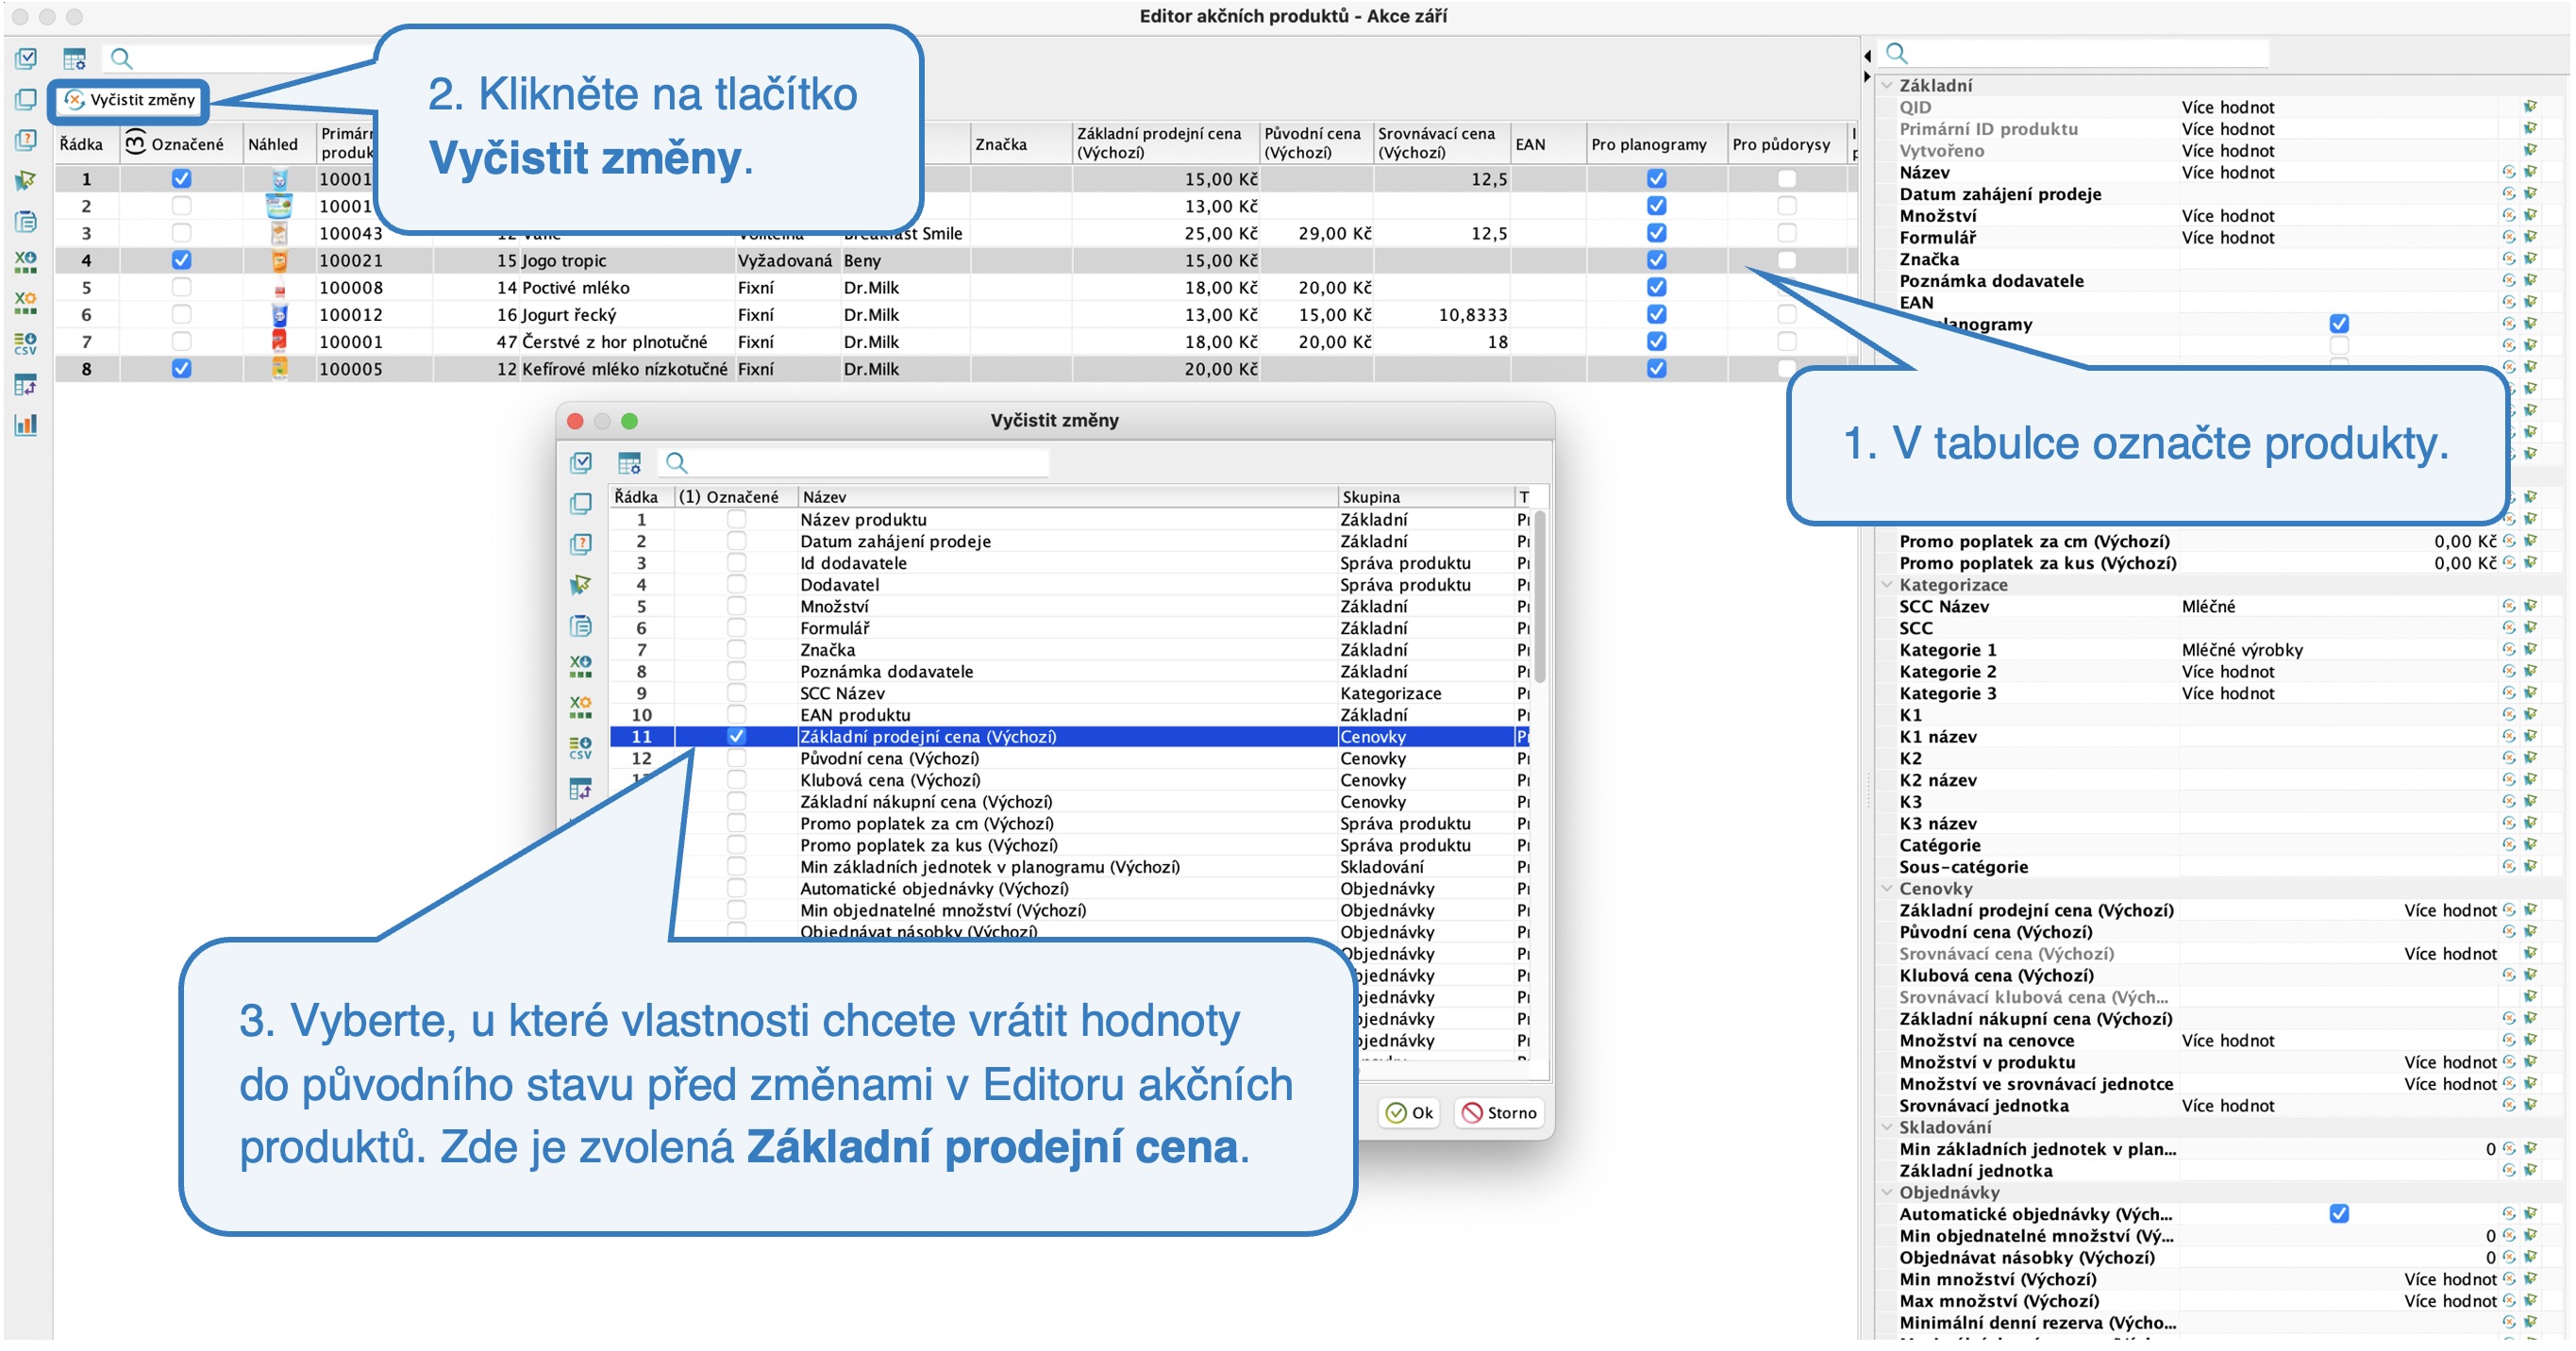Click Mléčné výrobky value of Kategorie 1
The image size is (2576, 1351).
click(x=2241, y=650)
